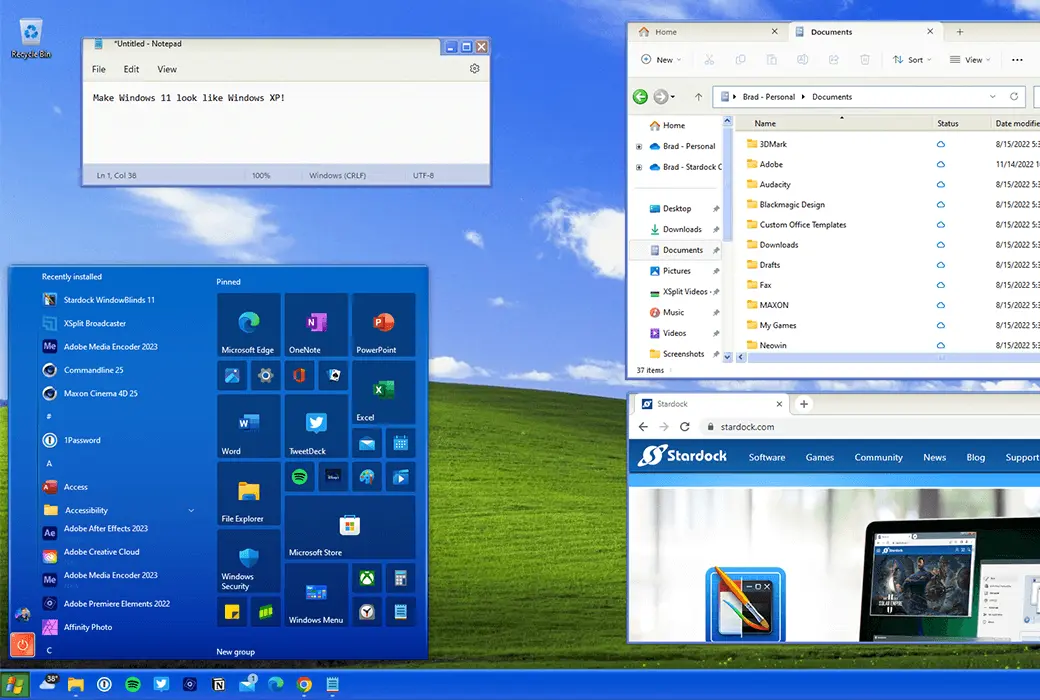The image size is (1040, 700).
Task: Select the Documents tab in File Explorer
Action: coord(864,32)
